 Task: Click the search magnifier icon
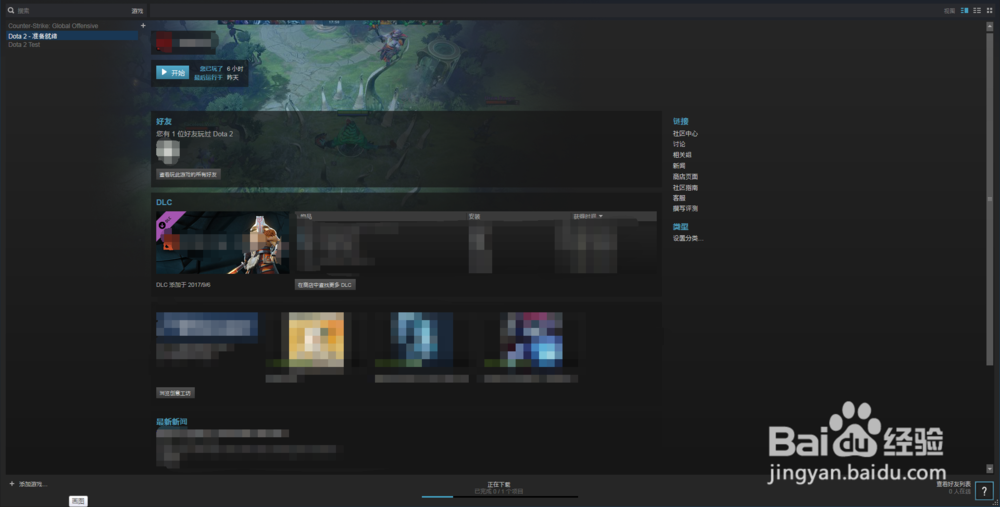(11, 10)
